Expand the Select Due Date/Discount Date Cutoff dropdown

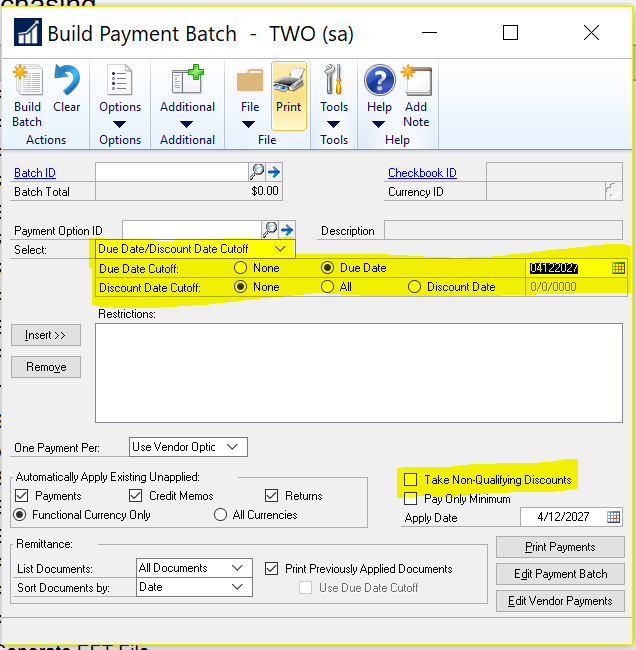(x=281, y=248)
